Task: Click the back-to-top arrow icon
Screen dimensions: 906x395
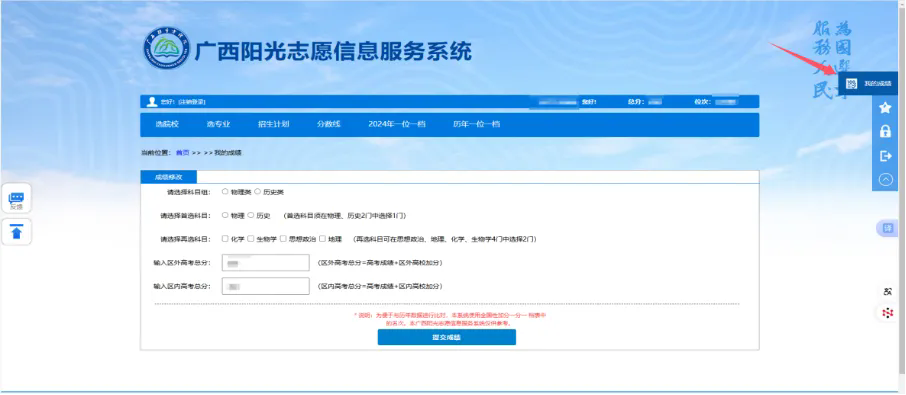Action: point(16,232)
